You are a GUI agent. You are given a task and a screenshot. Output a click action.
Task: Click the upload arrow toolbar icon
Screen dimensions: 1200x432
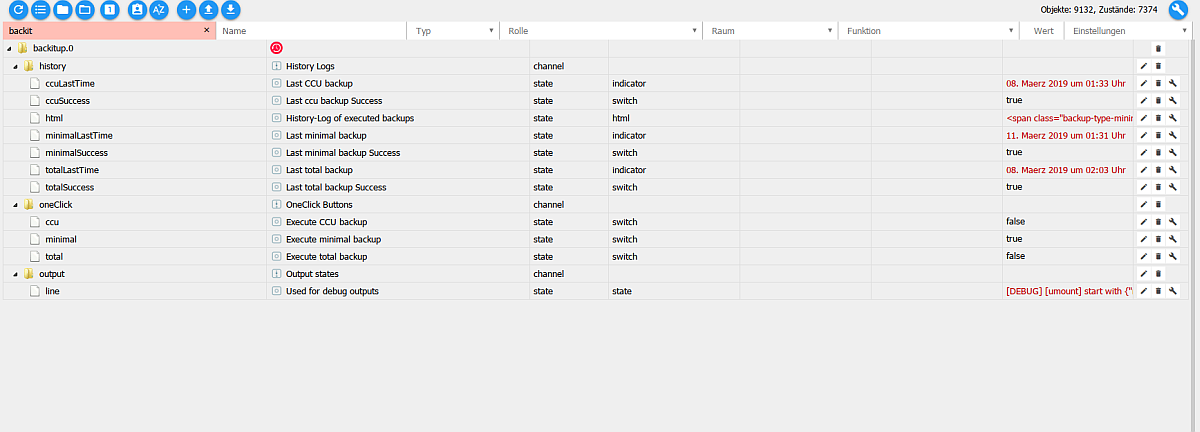coord(208,10)
